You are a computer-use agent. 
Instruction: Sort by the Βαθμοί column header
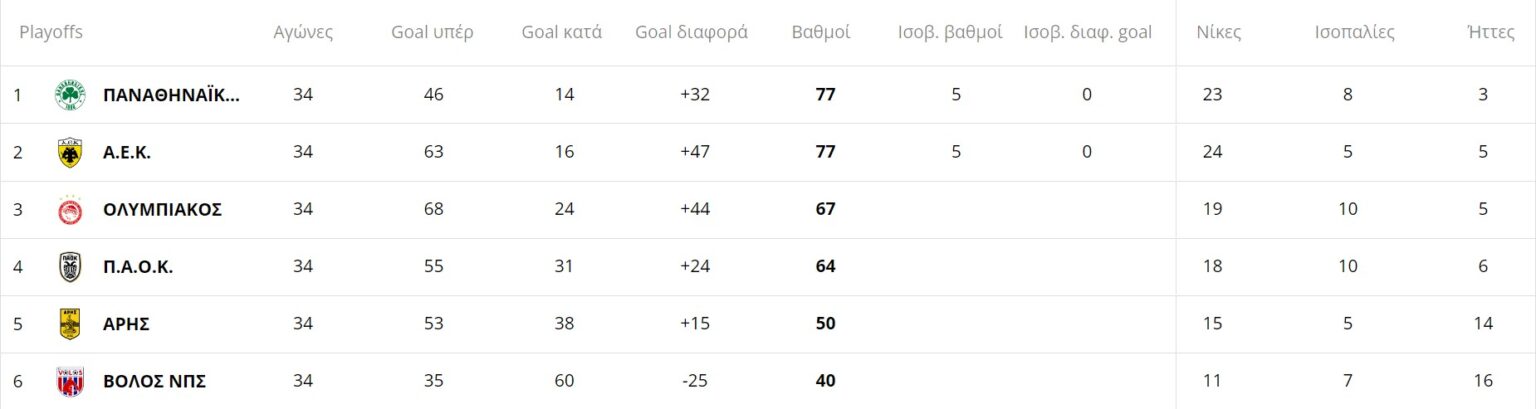click(821, 32)
